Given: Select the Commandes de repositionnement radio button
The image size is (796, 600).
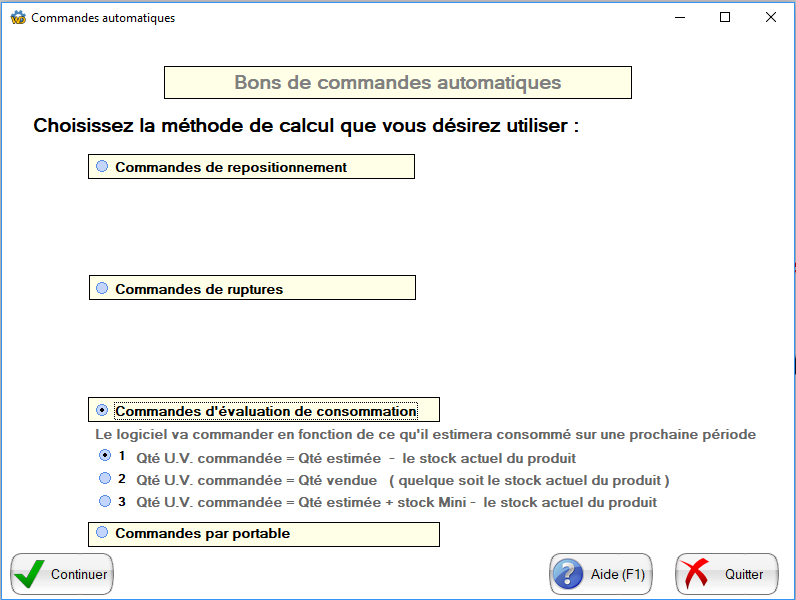Looking at the screenshot, I should 102,166.
